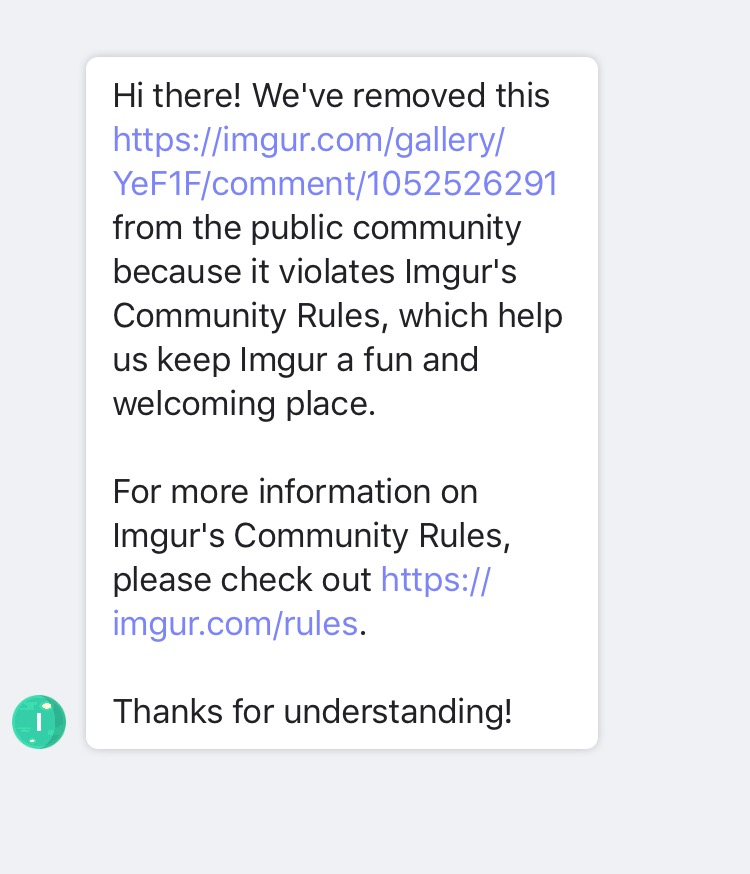Open the imgur.com/rules link
The image size is (750, 874).
pos(235,623)
